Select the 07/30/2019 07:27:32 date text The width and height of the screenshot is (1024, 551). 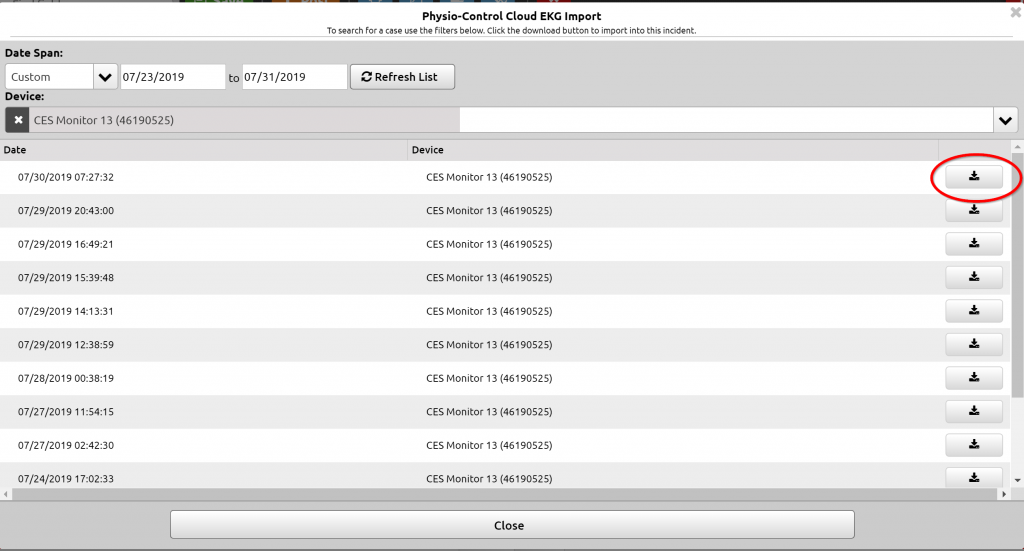click(66, 177)
